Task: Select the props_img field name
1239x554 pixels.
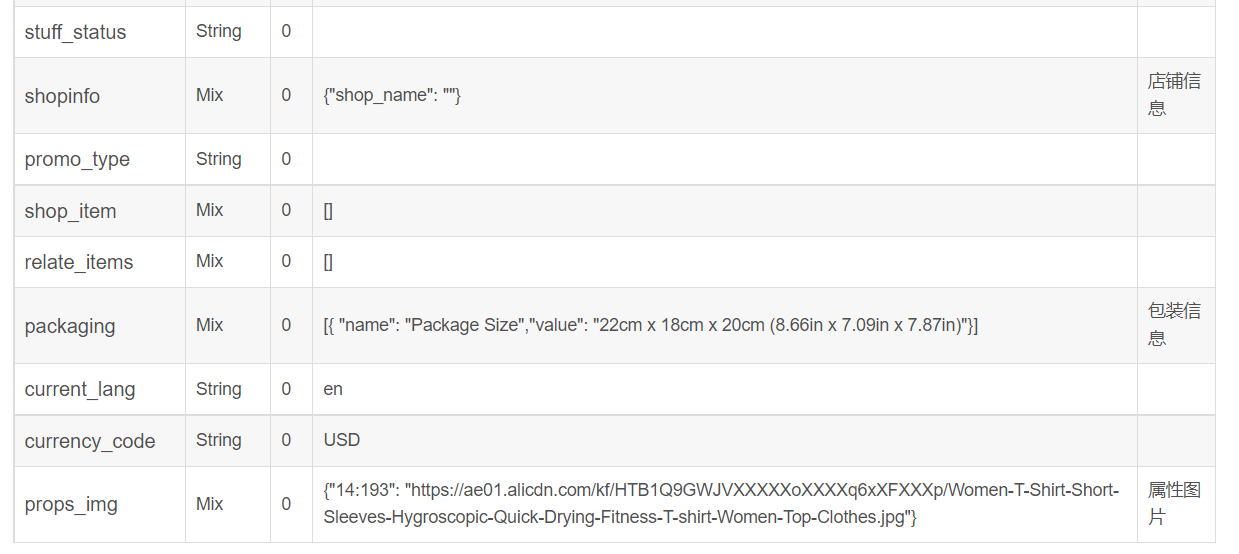Action: point(71,504)
